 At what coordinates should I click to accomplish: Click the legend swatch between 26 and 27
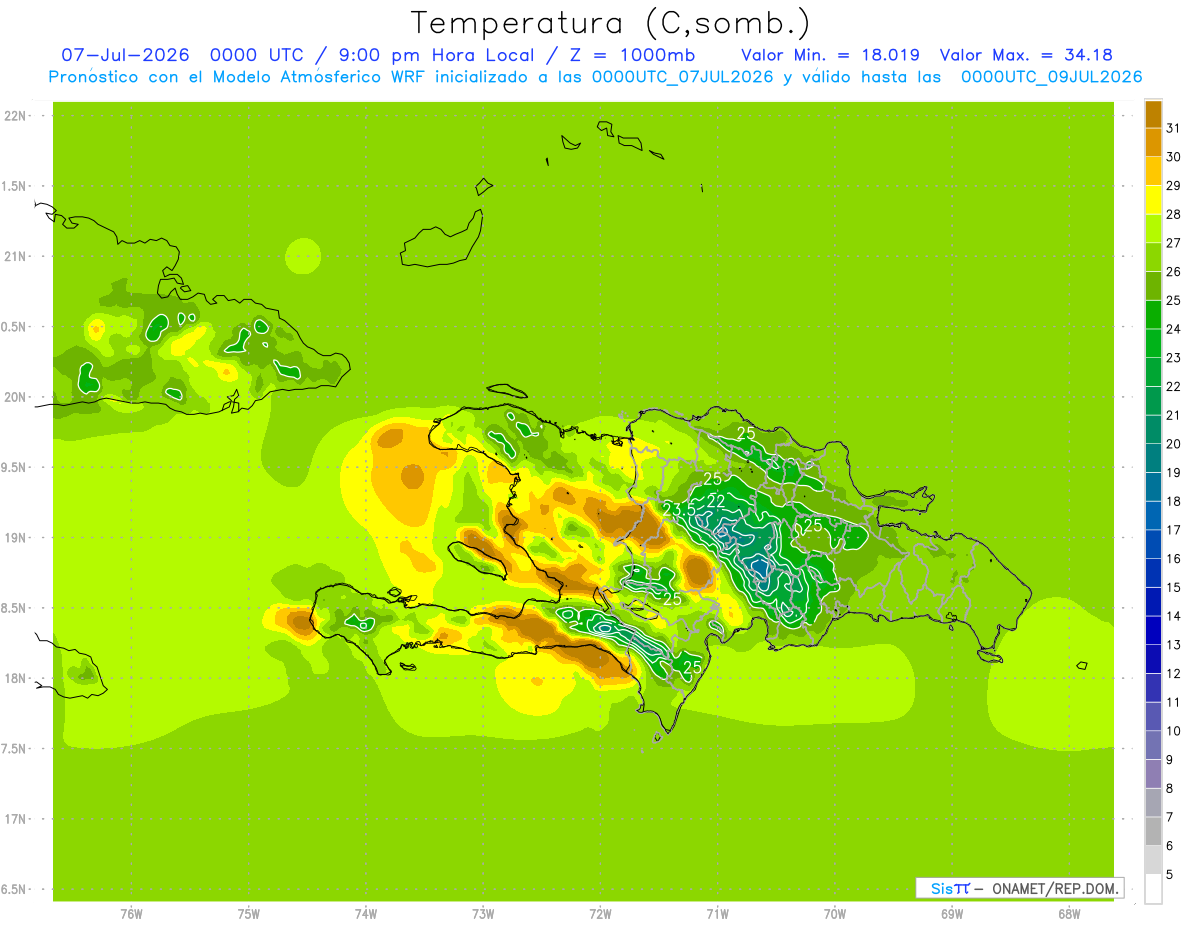(1153, 257)
